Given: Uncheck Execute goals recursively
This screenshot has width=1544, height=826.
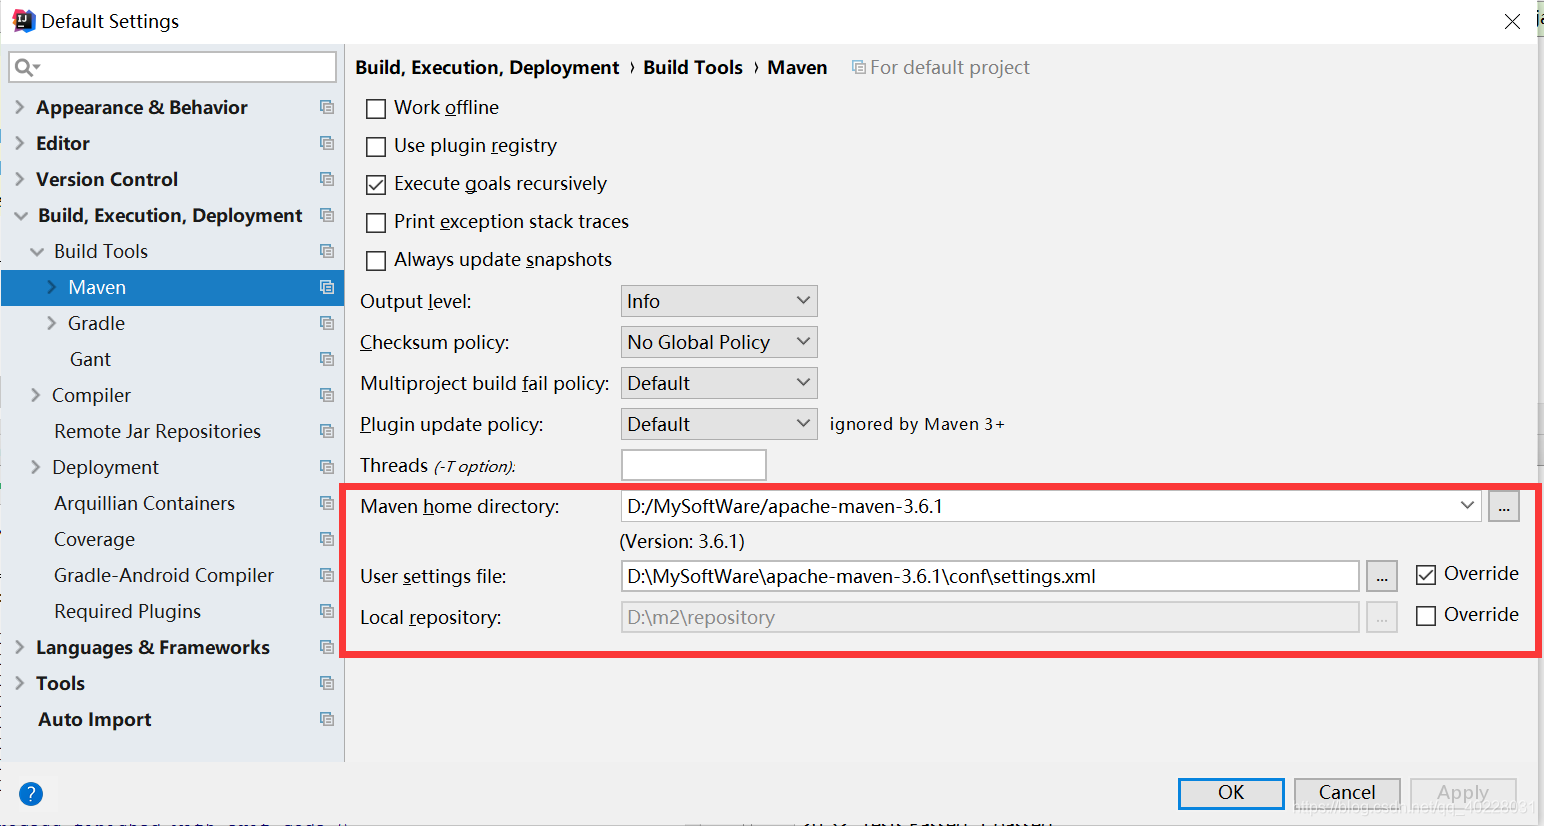Looking at the screenshot, I should tap(376, 184).
